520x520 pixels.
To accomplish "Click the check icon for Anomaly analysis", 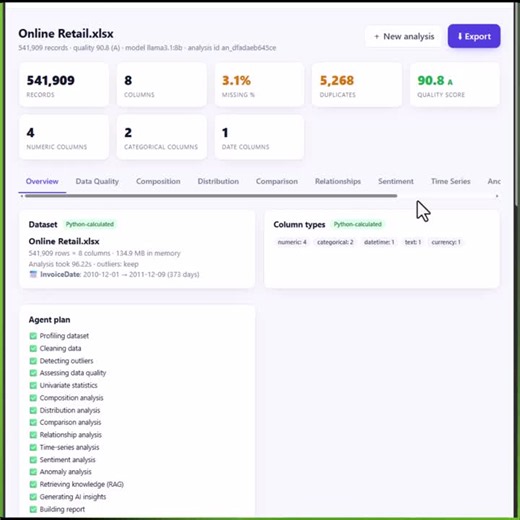I will coord(33,472).
